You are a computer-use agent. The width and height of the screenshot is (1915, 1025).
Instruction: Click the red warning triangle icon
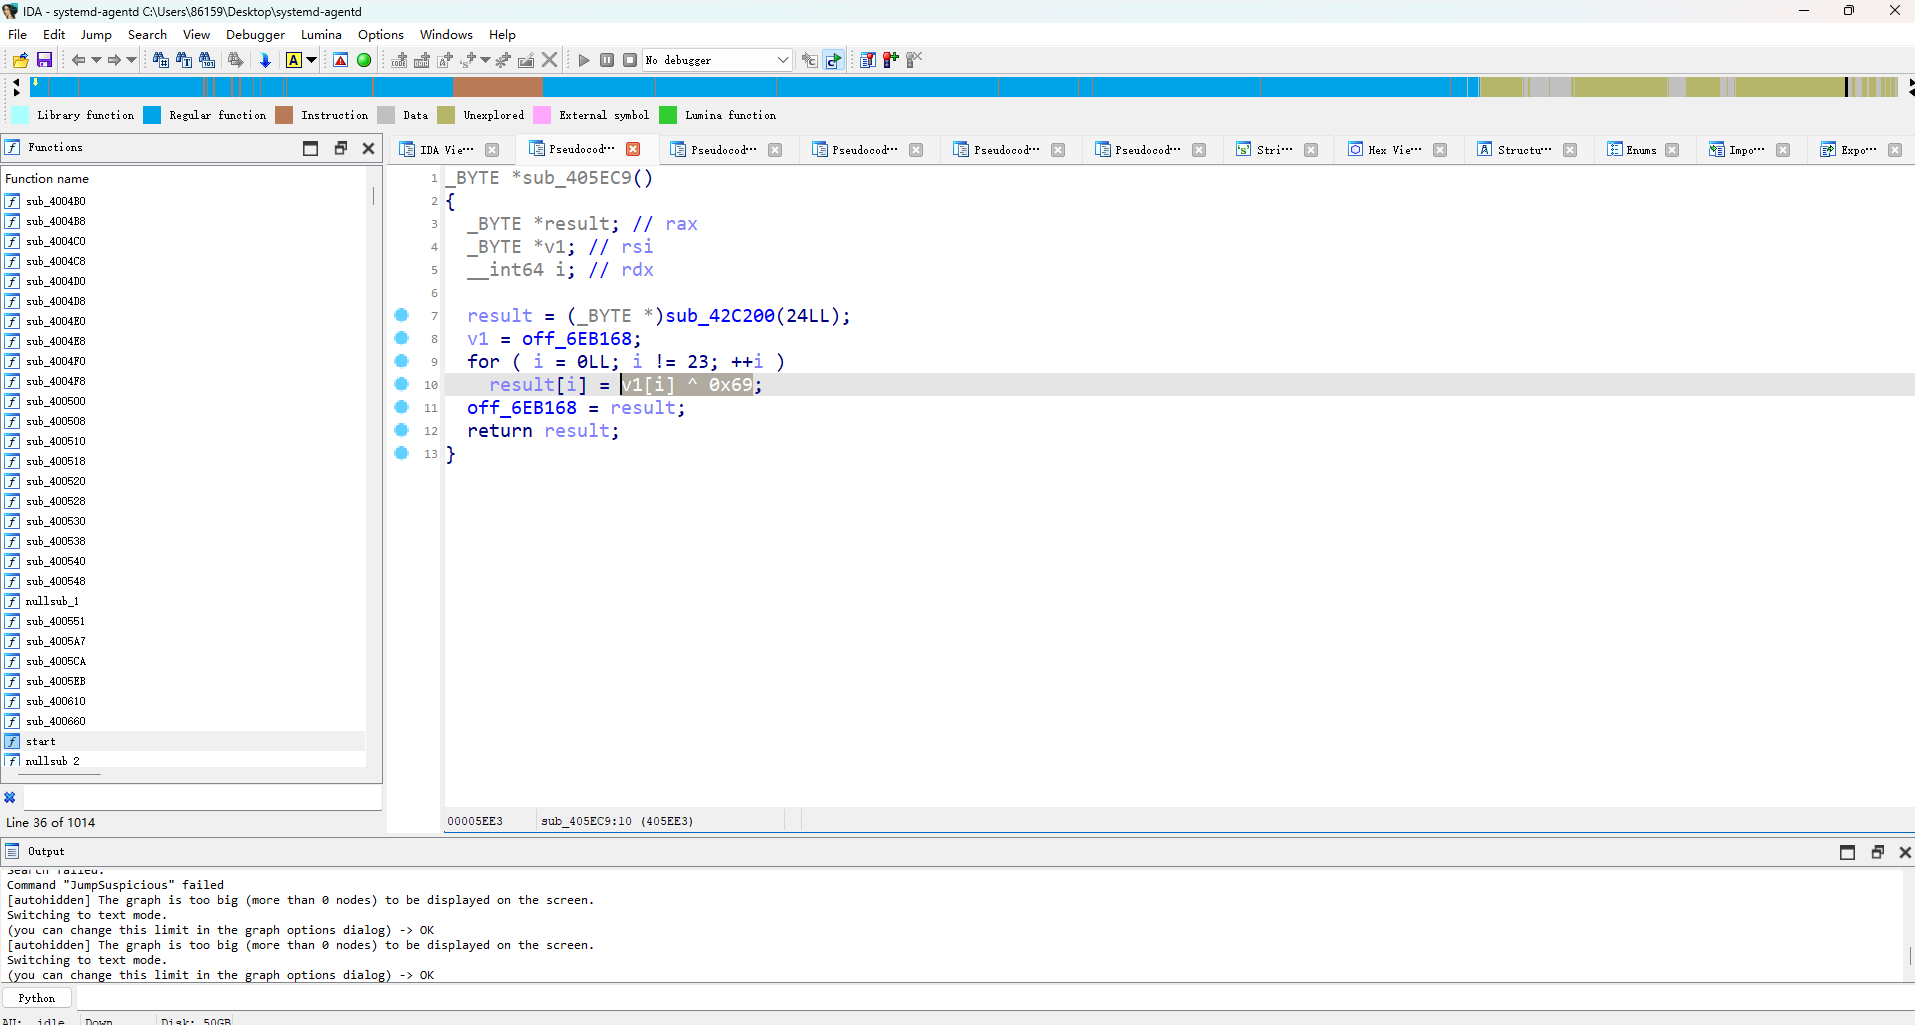341,60
